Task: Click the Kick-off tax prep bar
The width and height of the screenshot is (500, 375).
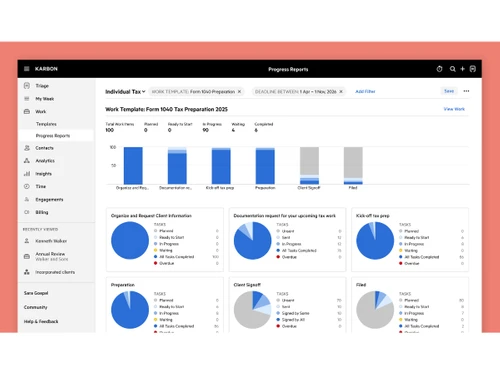Action: pos(221,165)
